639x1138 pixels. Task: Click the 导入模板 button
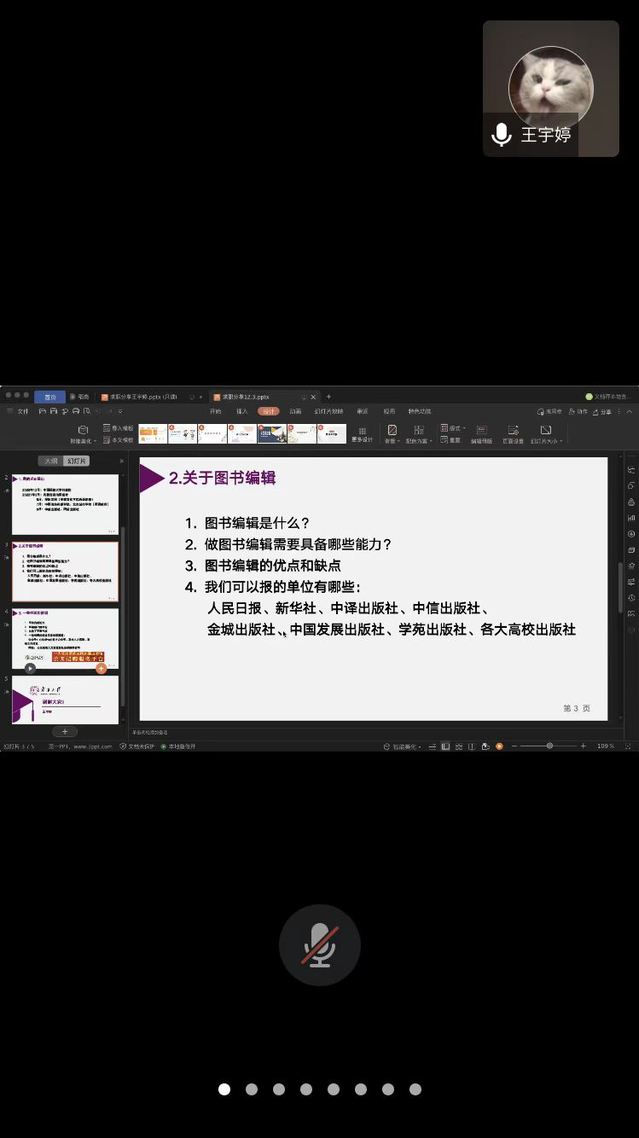pos(118,428)
